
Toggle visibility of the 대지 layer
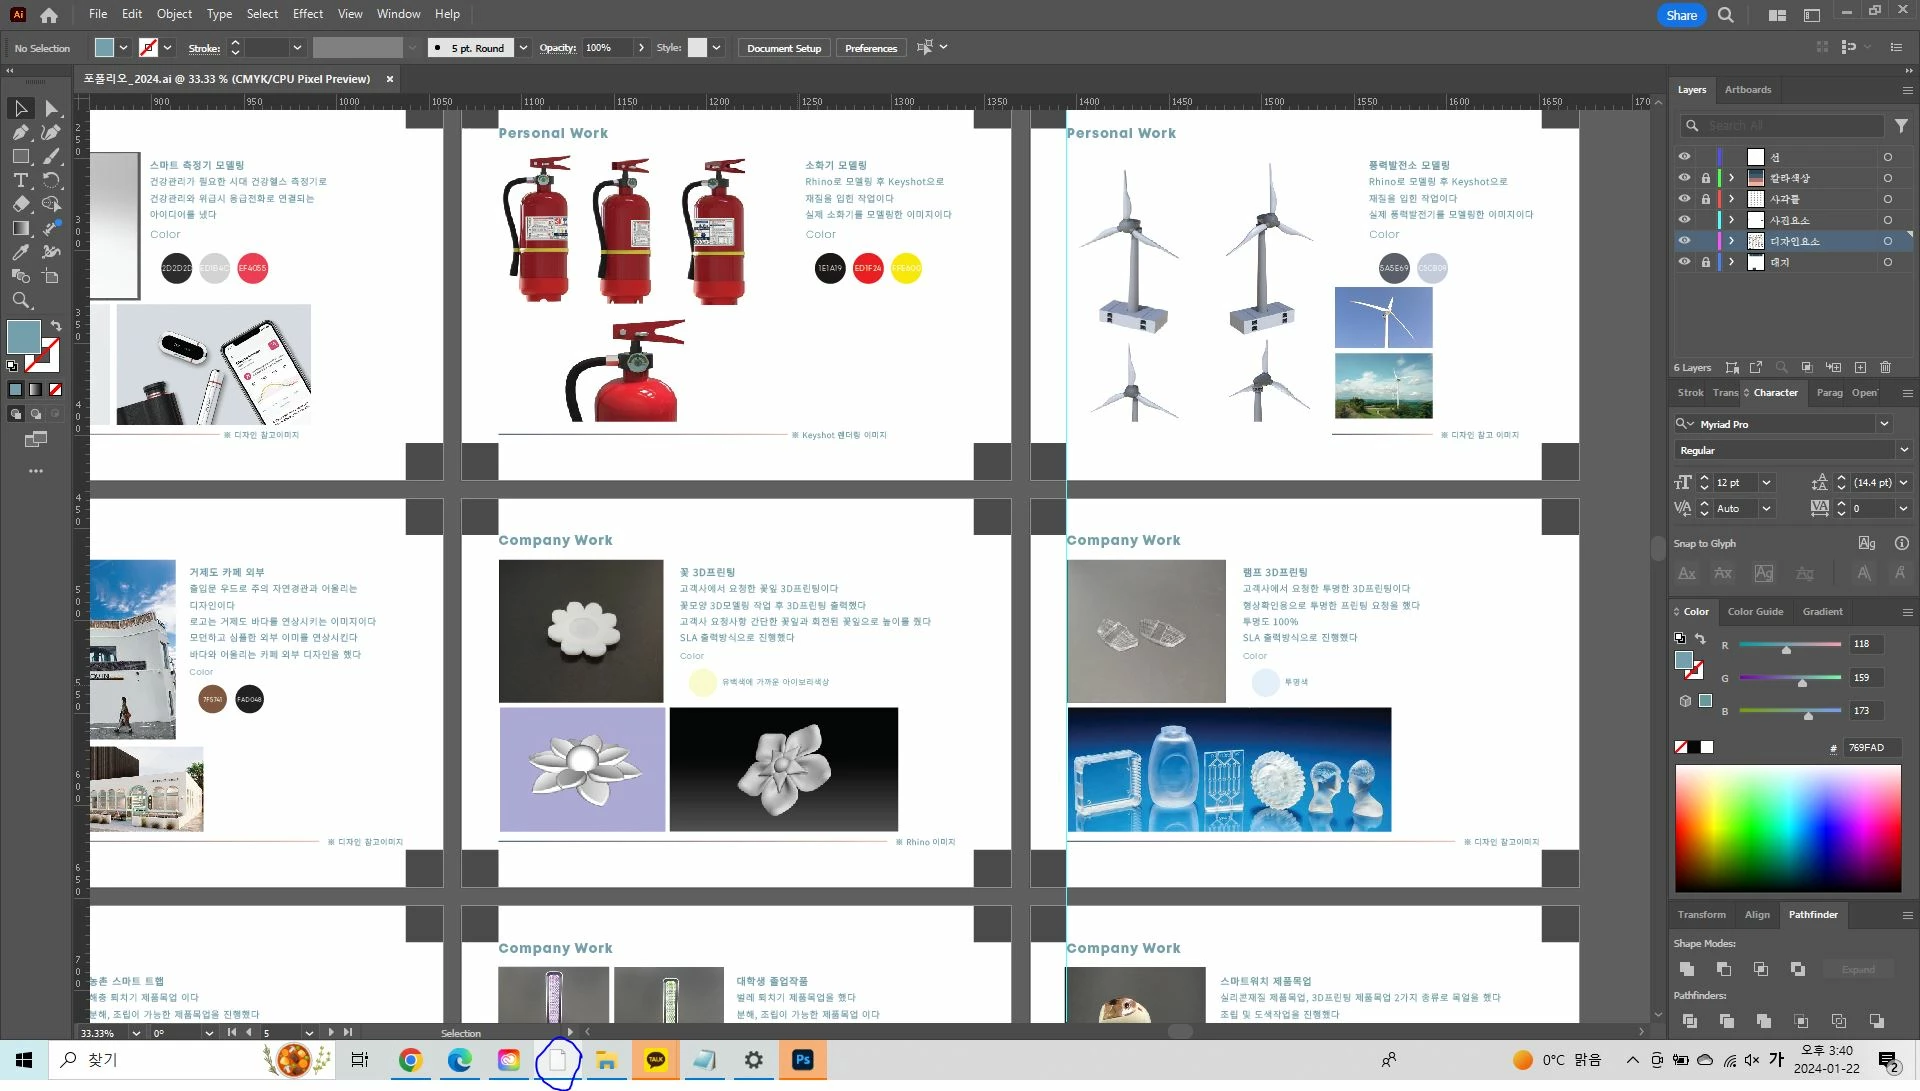1684,262
